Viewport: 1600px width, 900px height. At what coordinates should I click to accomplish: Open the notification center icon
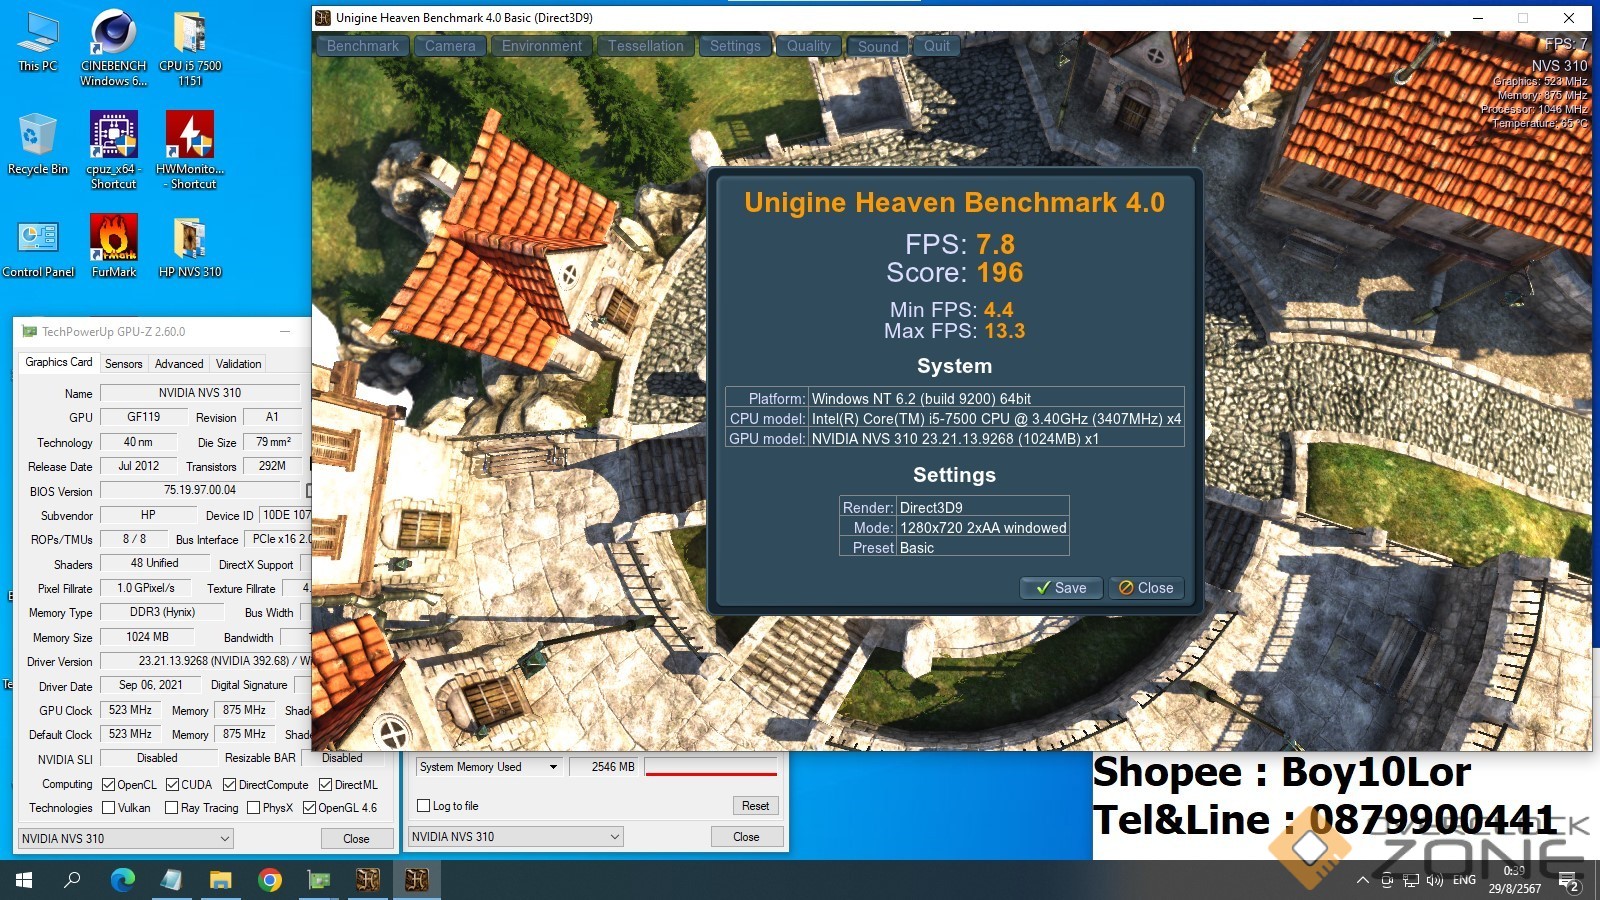coord(1570,881)
